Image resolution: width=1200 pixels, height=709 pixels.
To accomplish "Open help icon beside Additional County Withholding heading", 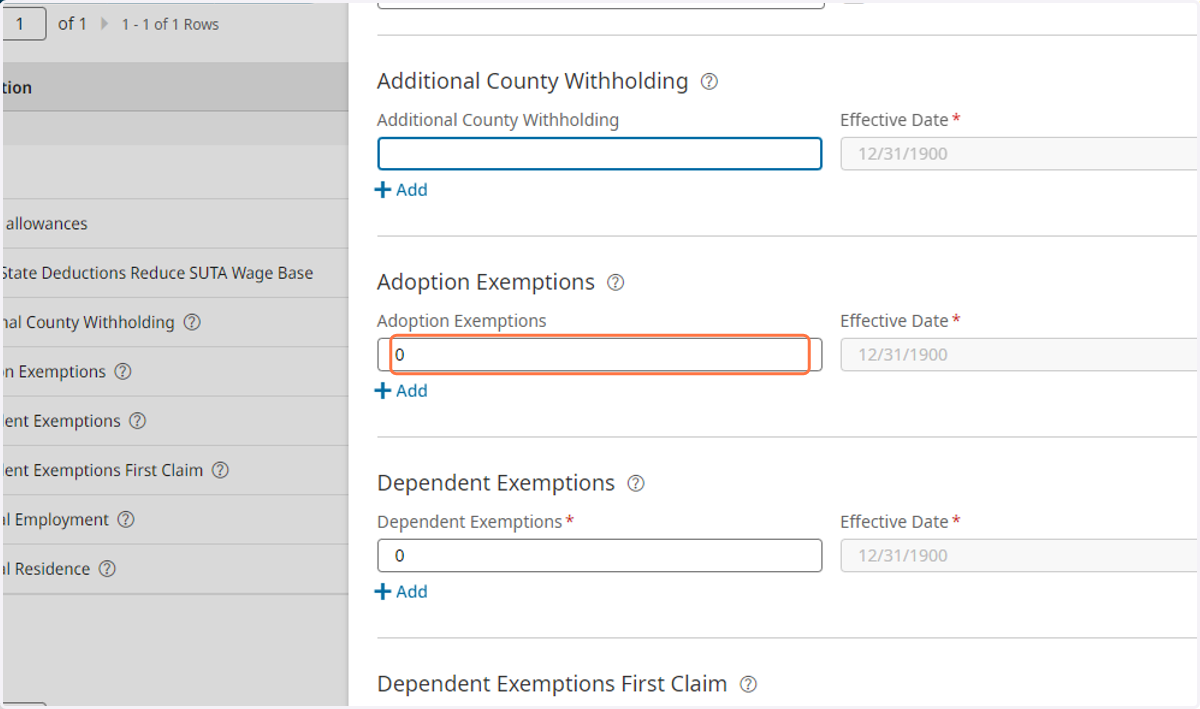I will pyautogui.click(x=709, y=82).
